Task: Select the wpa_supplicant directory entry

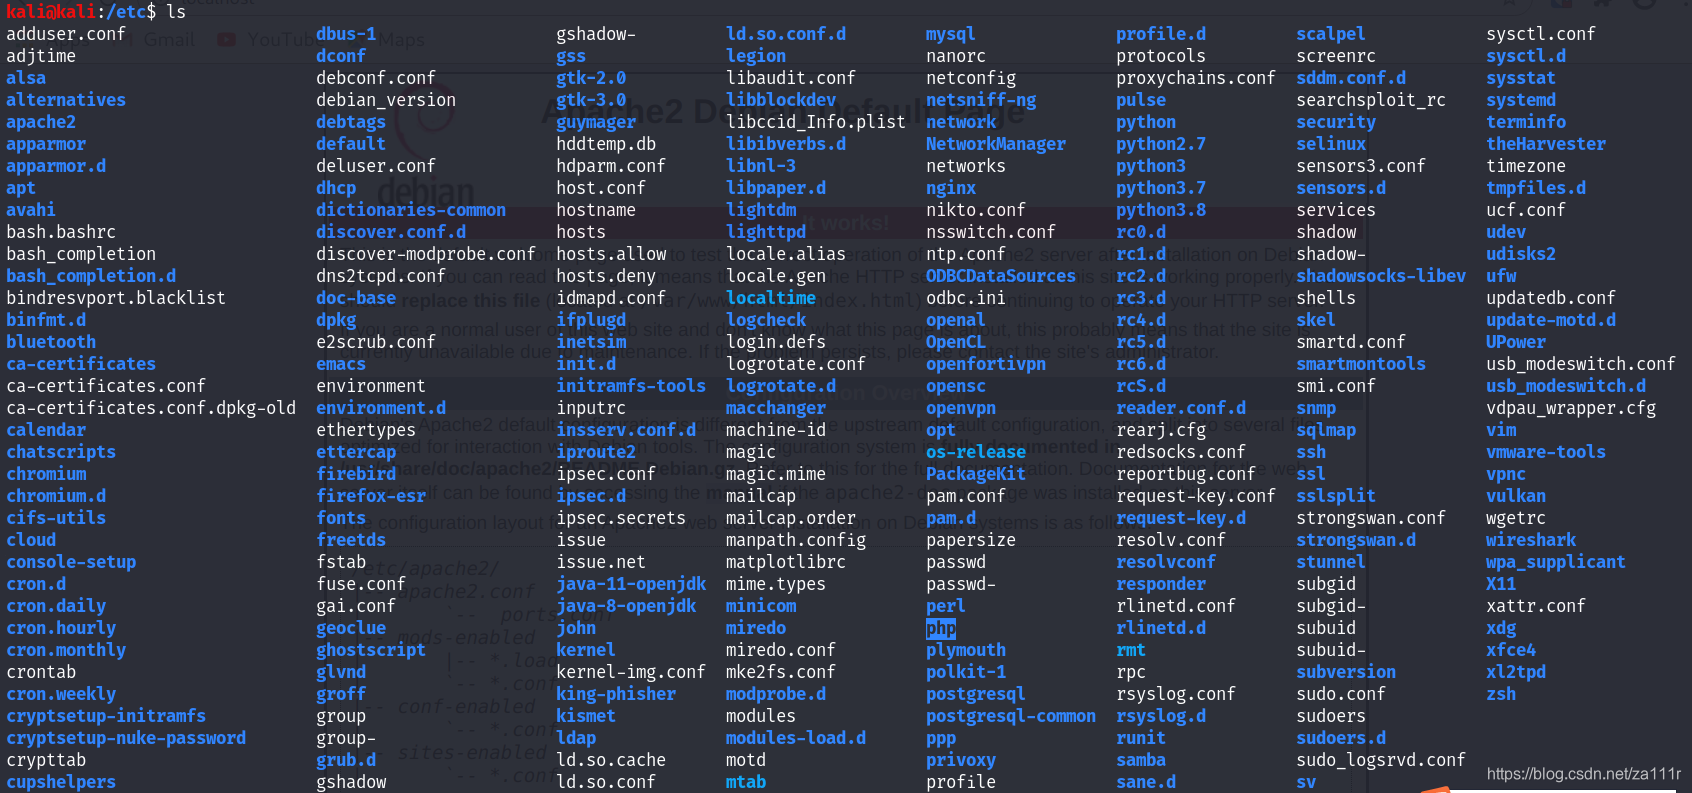Action: tap(1556, 562)
